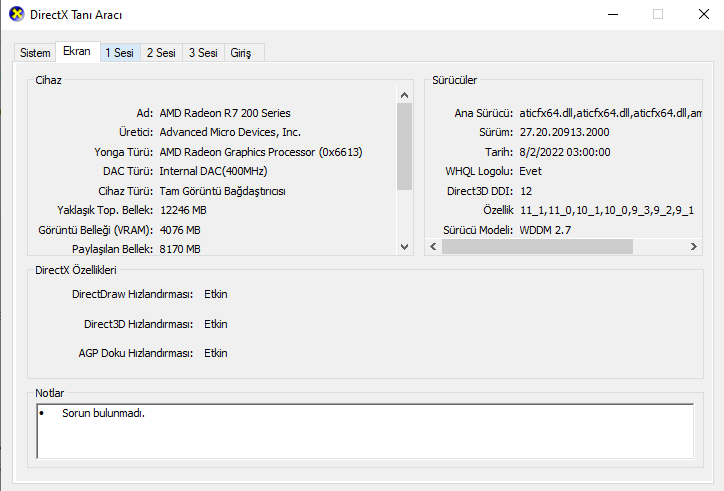
Task: Switch to the 3 Sesi tab
Action: coord(203,53)
